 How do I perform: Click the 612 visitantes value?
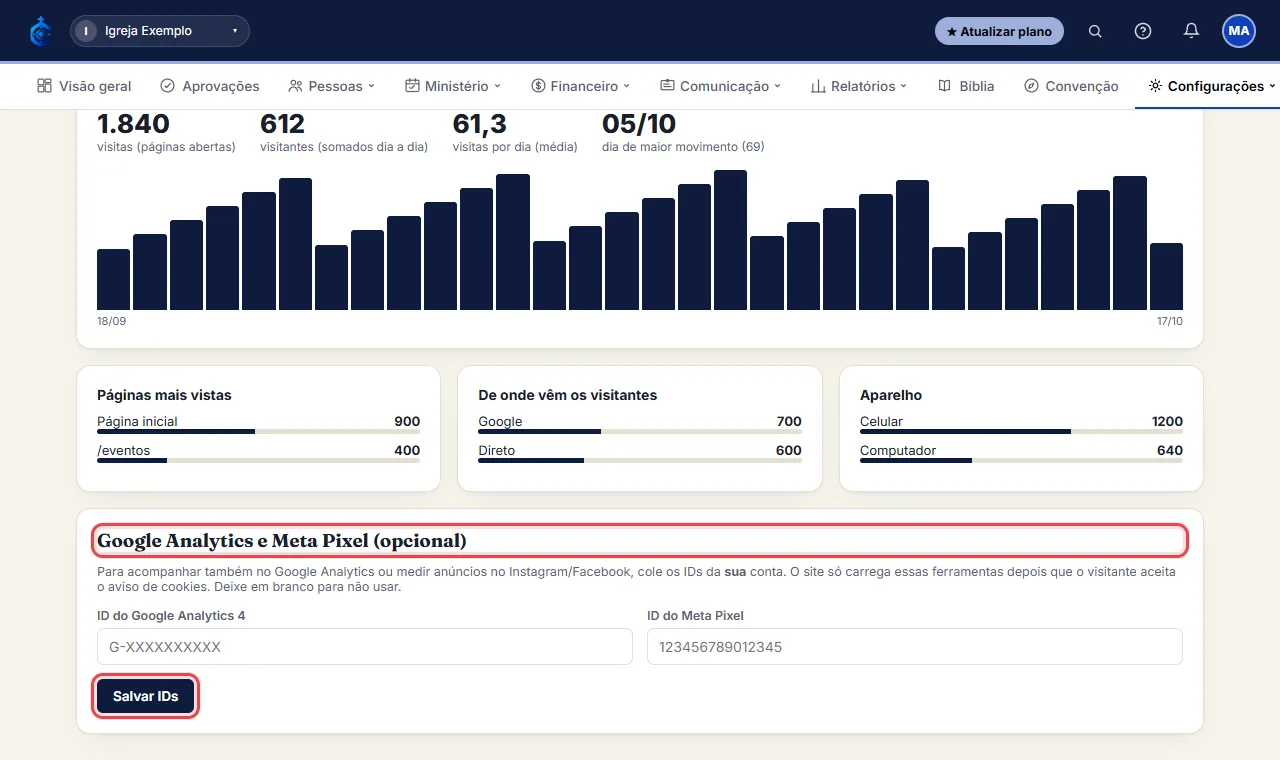pyautogui.click(x=282, y=124)
